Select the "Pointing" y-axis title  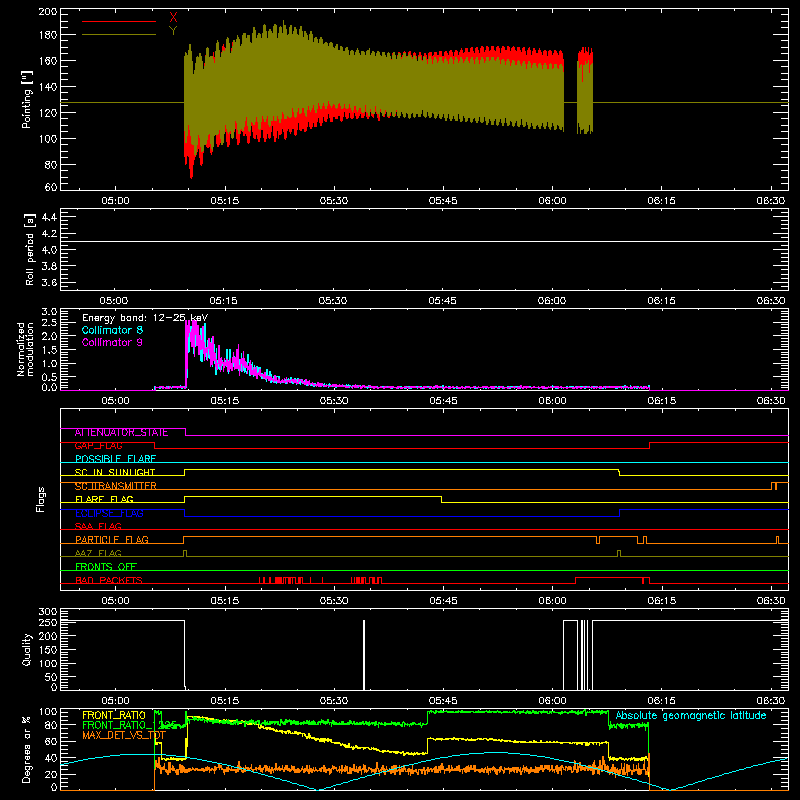(x=27, y=100)
